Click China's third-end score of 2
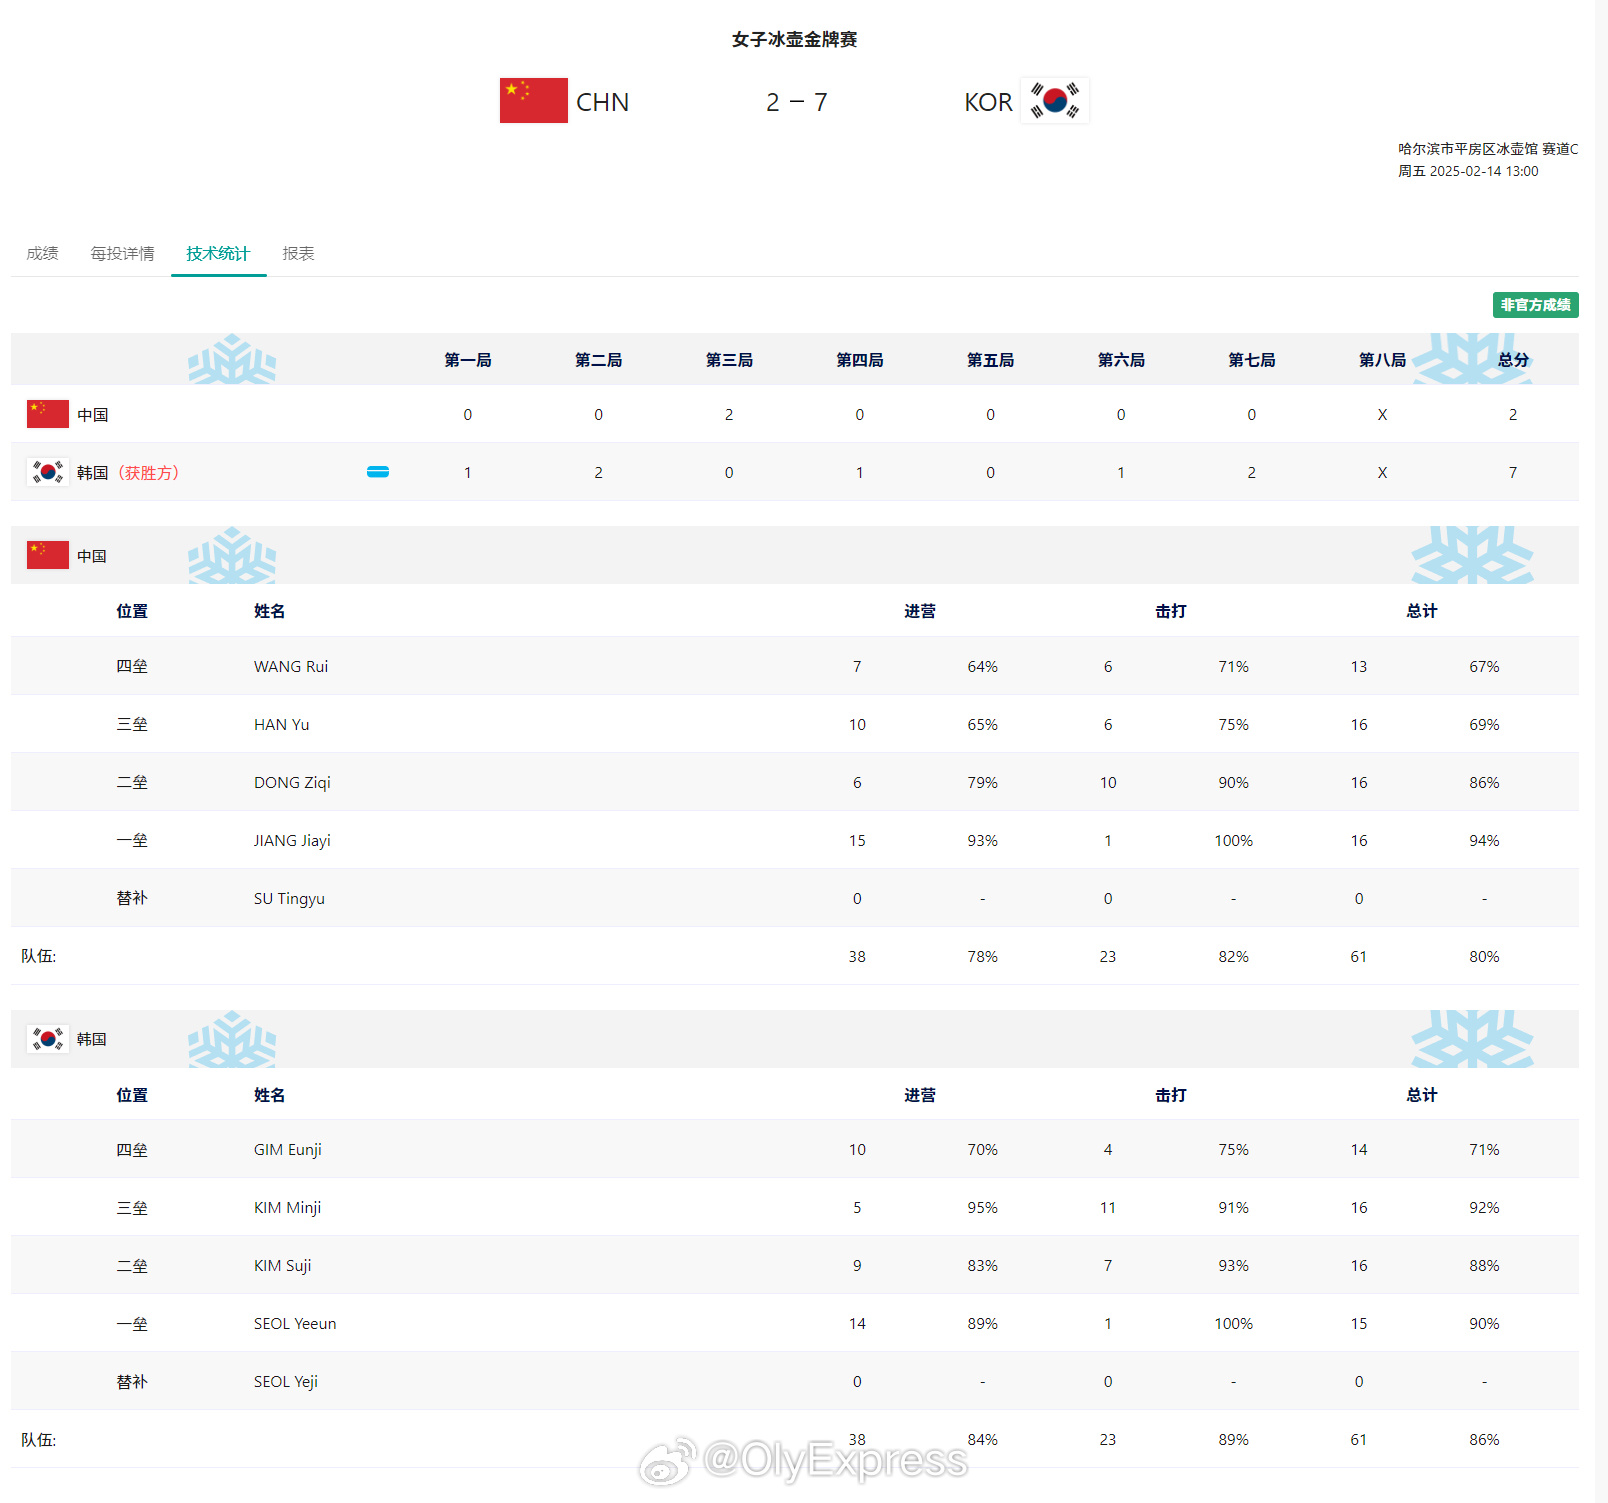Viewport: 1608px width, 1503px height. point(729,414)
